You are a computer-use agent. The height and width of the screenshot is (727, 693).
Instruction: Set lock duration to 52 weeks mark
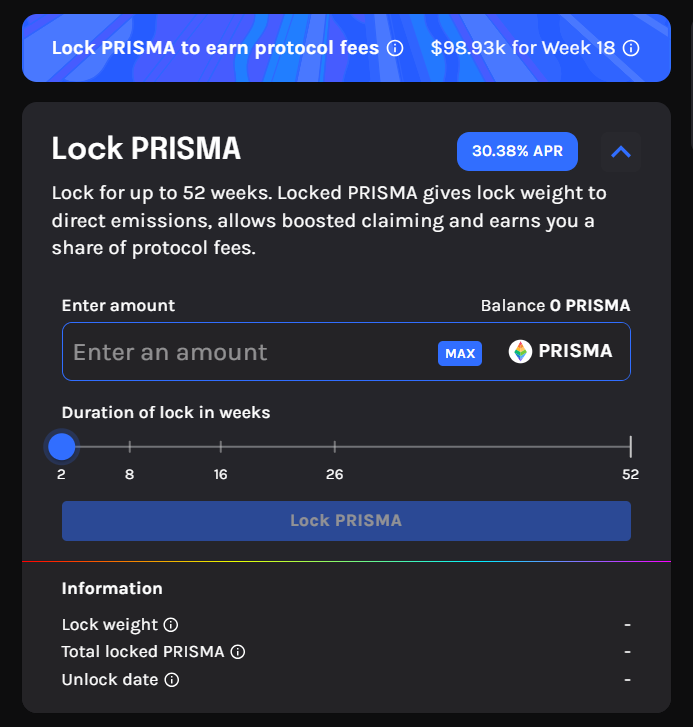[630, 447]
